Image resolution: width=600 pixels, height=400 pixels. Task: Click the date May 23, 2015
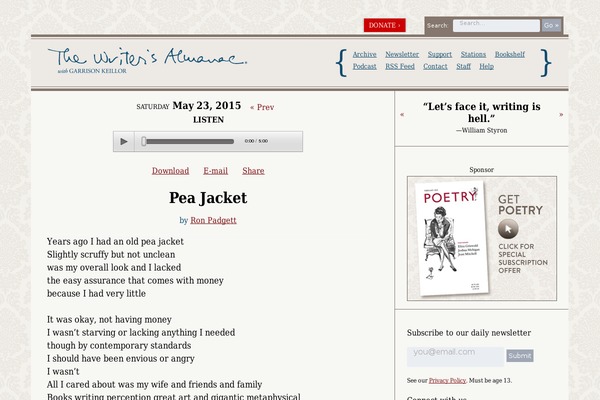[x=207, y=106]
